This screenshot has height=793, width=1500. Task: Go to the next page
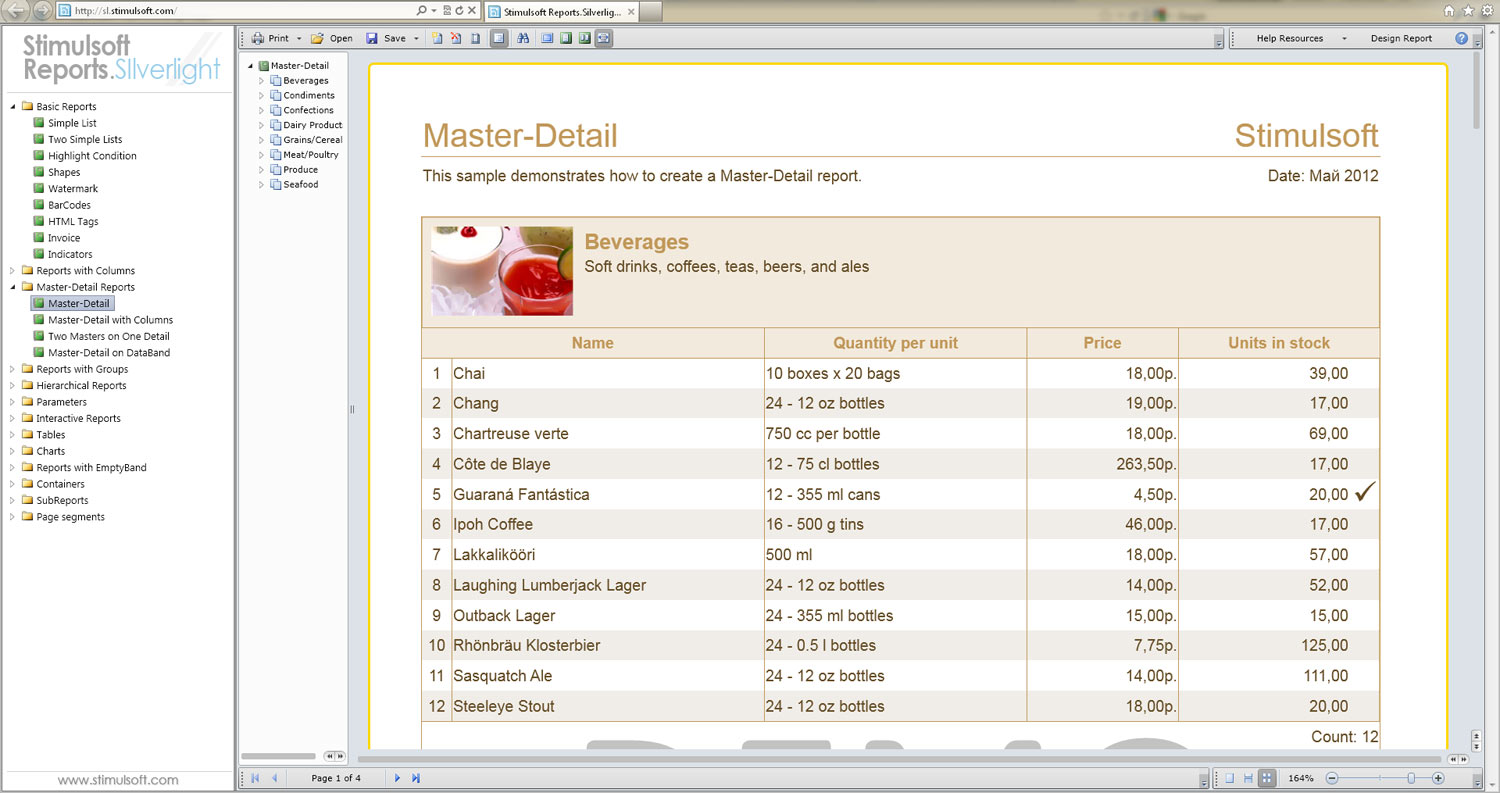click(x=397, y=777)
